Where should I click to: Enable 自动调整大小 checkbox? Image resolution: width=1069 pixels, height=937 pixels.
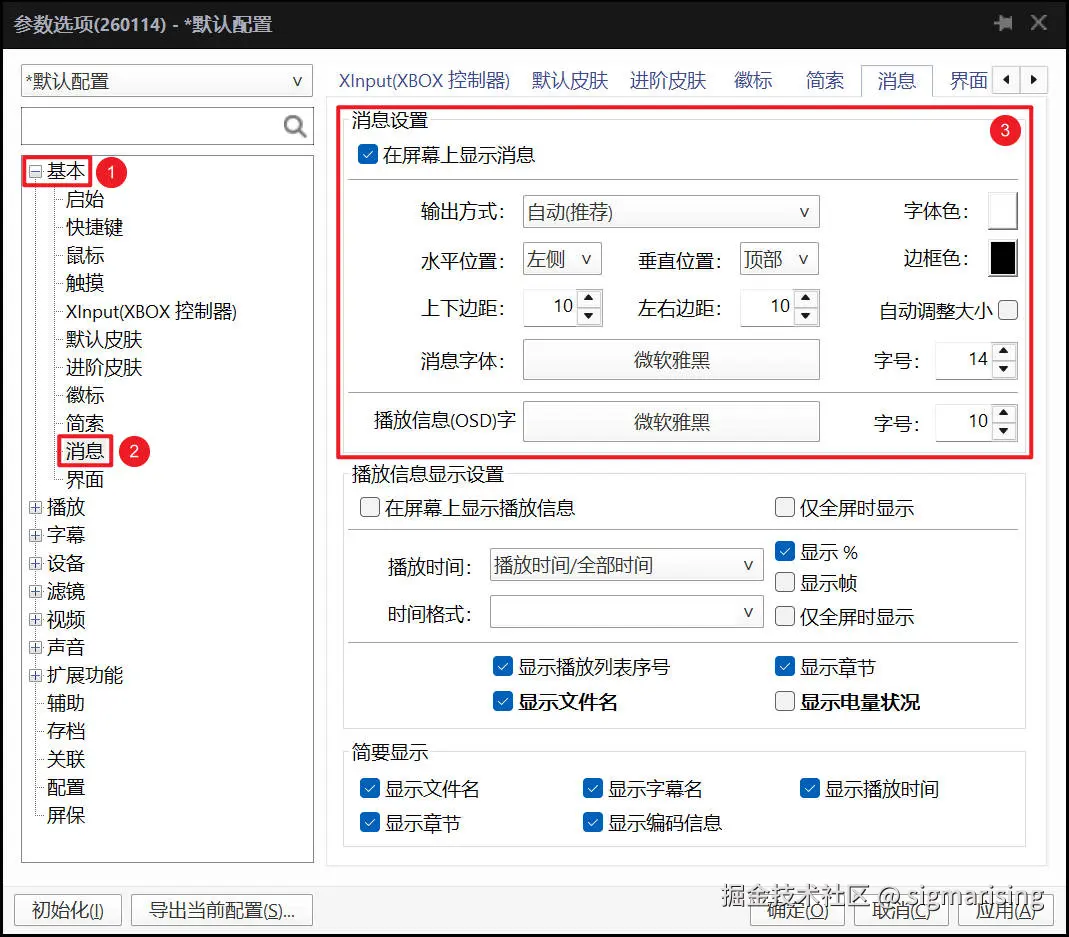click(1006, 311)
